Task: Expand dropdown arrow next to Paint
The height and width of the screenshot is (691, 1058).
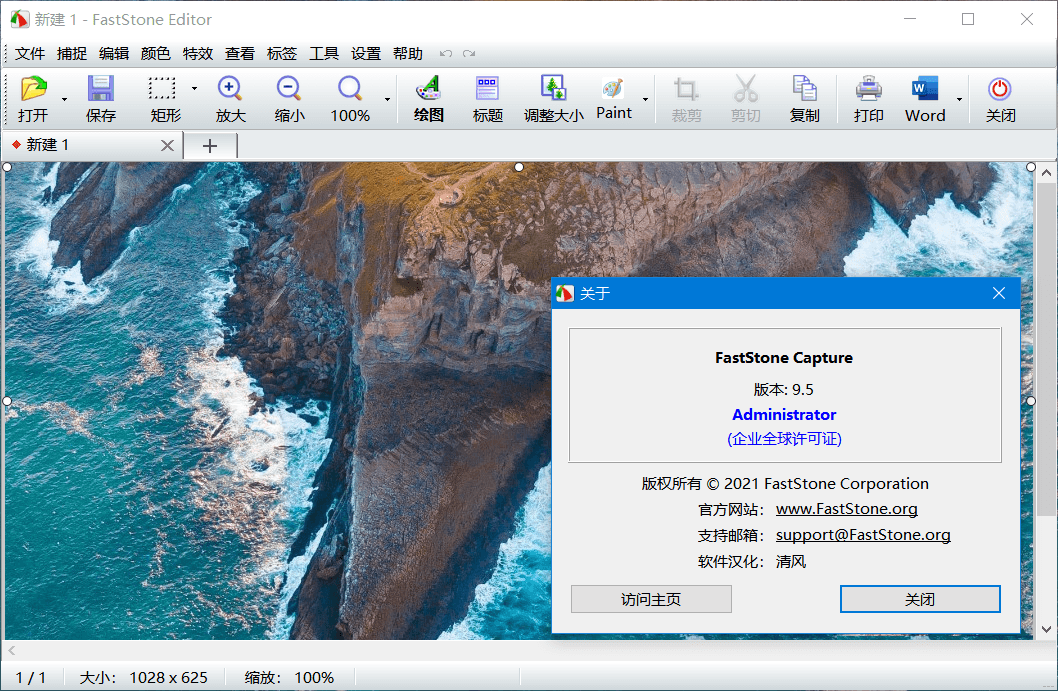Action: [645, 99]
